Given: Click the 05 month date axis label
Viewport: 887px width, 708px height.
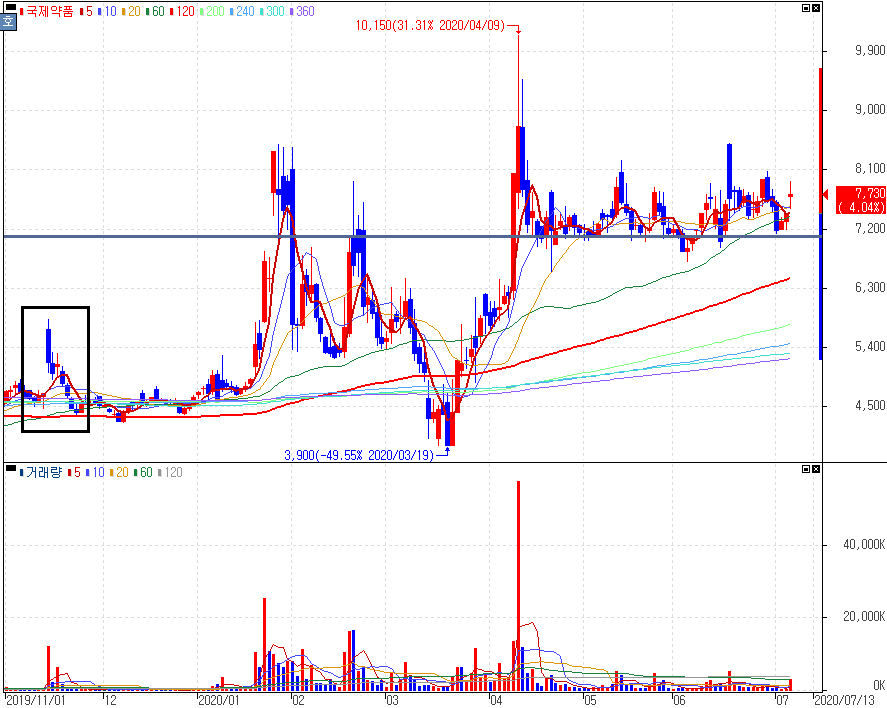Looking at the screenshot, I should pyautogui.click(x=590, y=700).
